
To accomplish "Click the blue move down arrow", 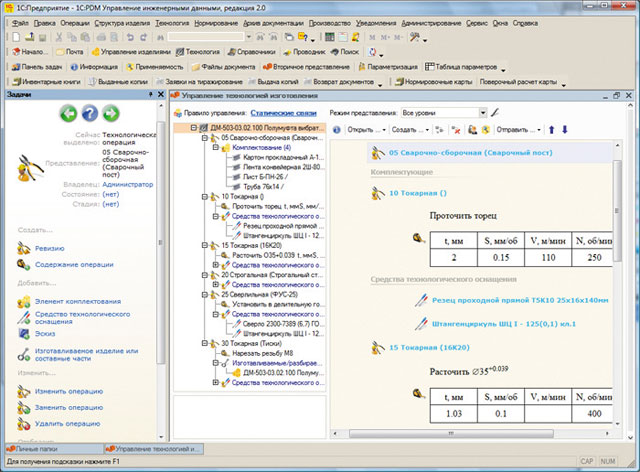I will tap(564, 130).
